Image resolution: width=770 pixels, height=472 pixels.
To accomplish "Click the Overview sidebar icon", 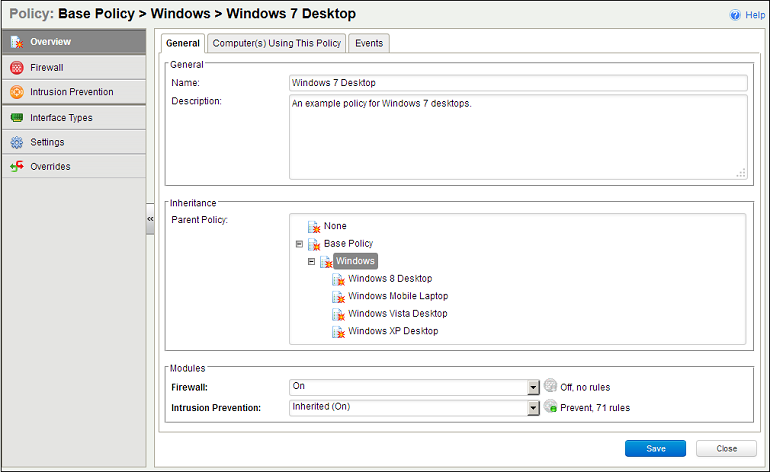I will [17, 42].
